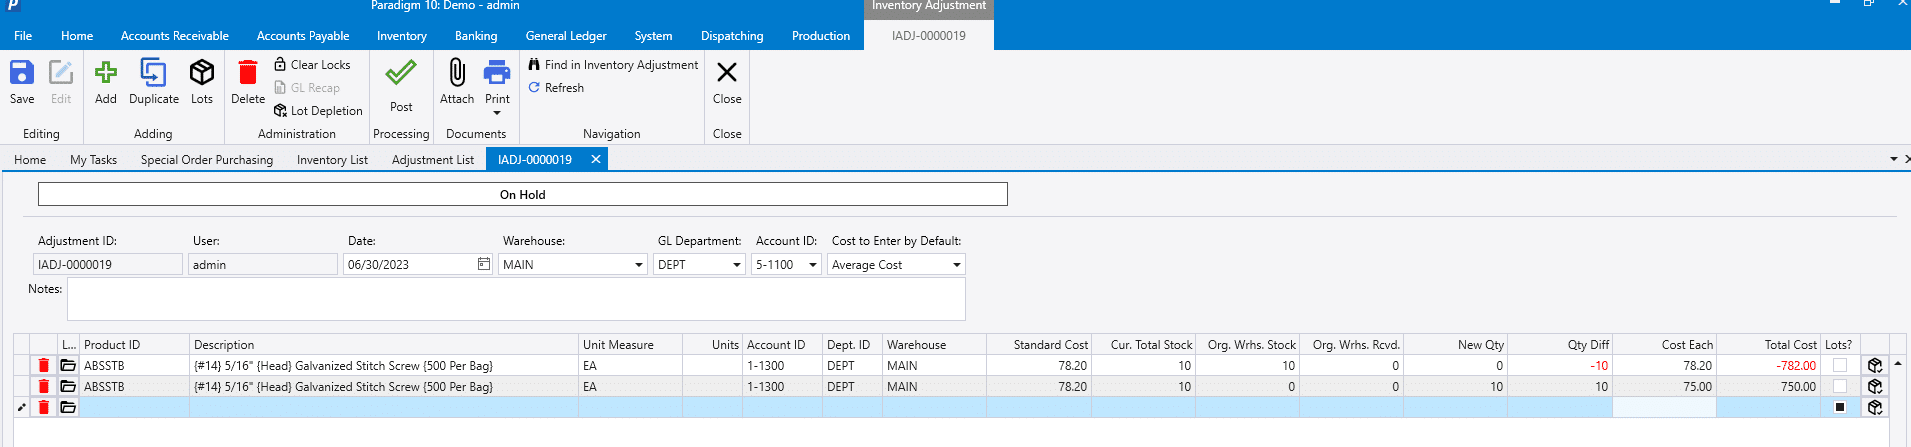Click the Save icon in ribbon
Screen dimensions: 1911x447
point(22,74)
